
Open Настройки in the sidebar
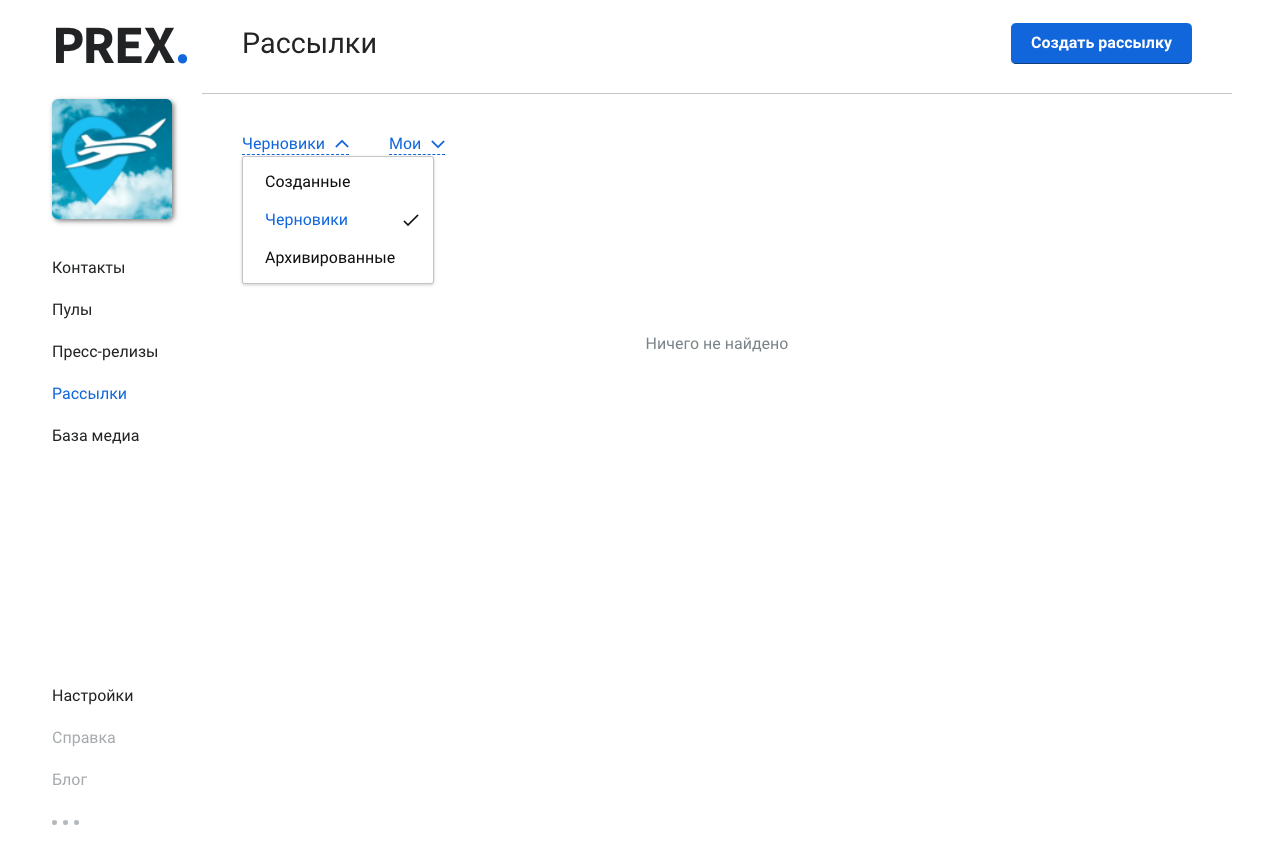pyautogui.click(x=92, y=696)
